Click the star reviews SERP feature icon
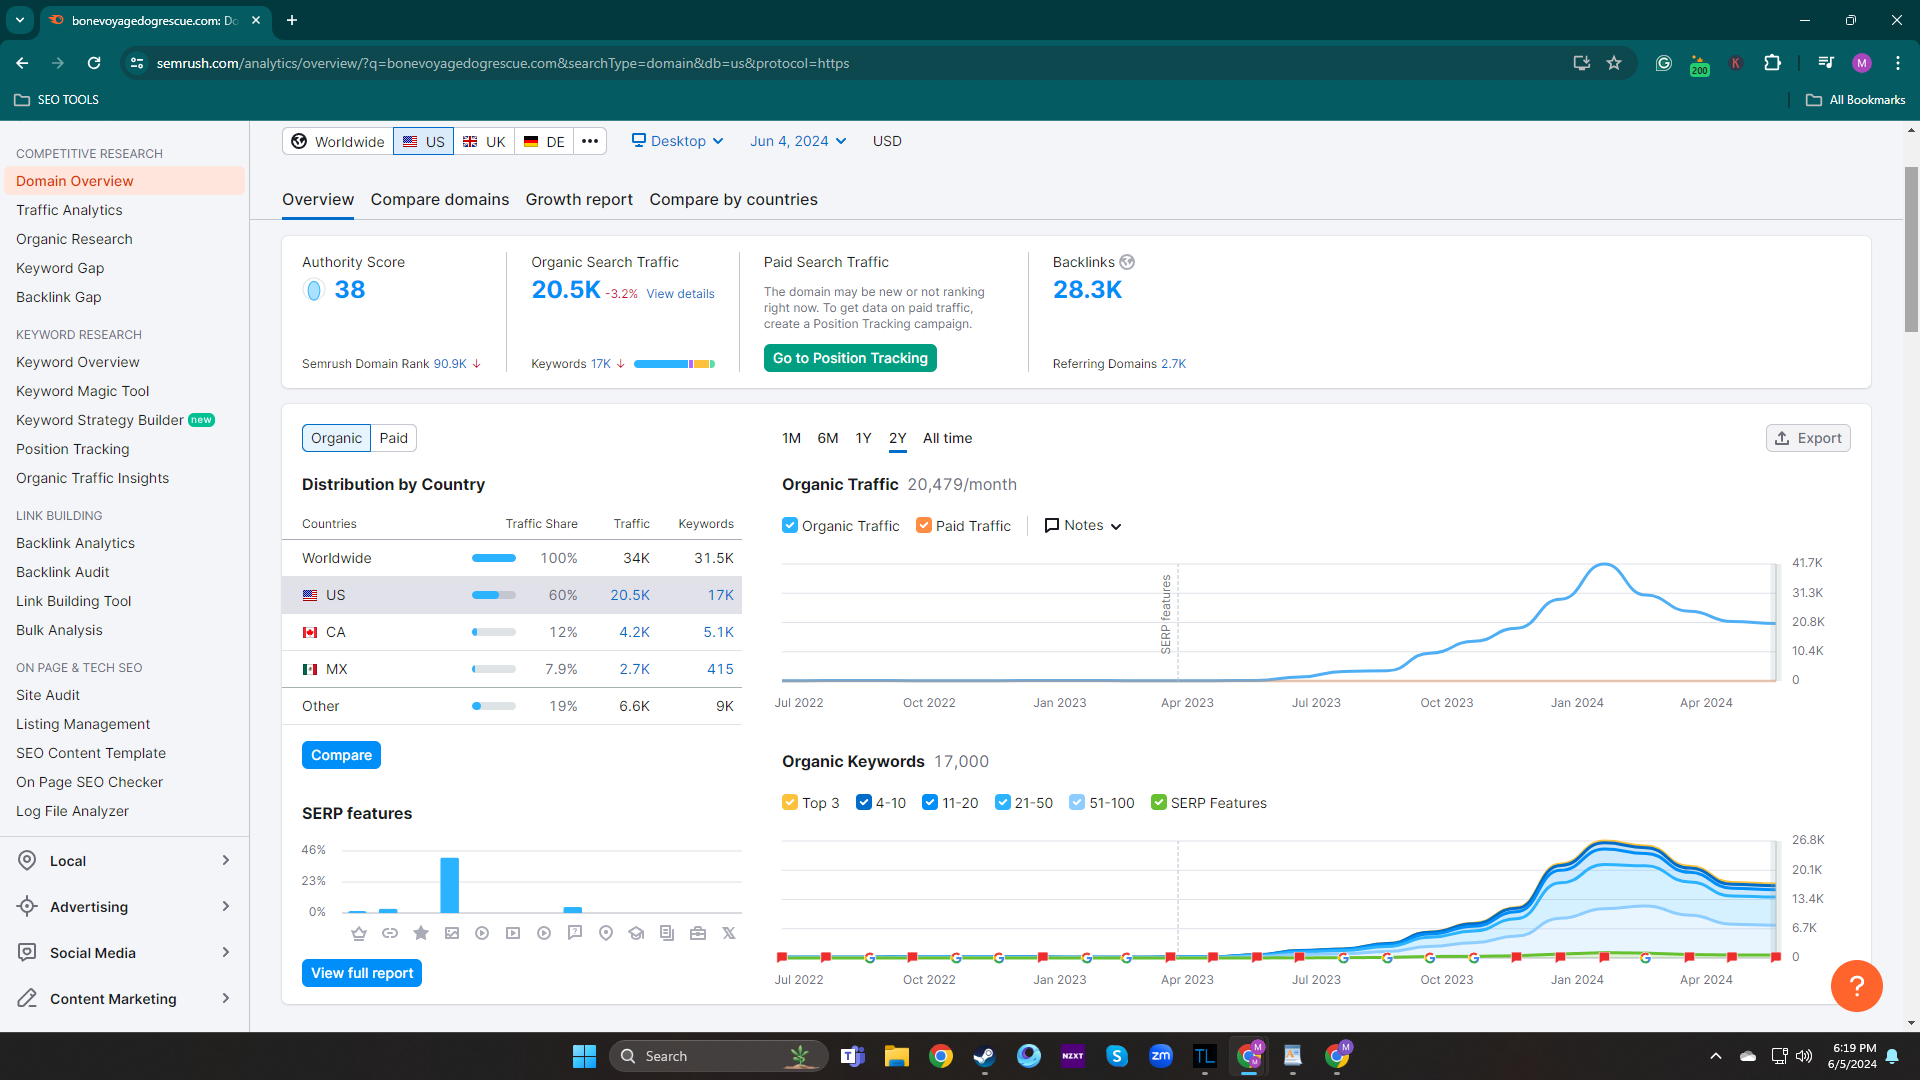The height and width of the screenshot is (1080, 1920). [x=421, y=933]
